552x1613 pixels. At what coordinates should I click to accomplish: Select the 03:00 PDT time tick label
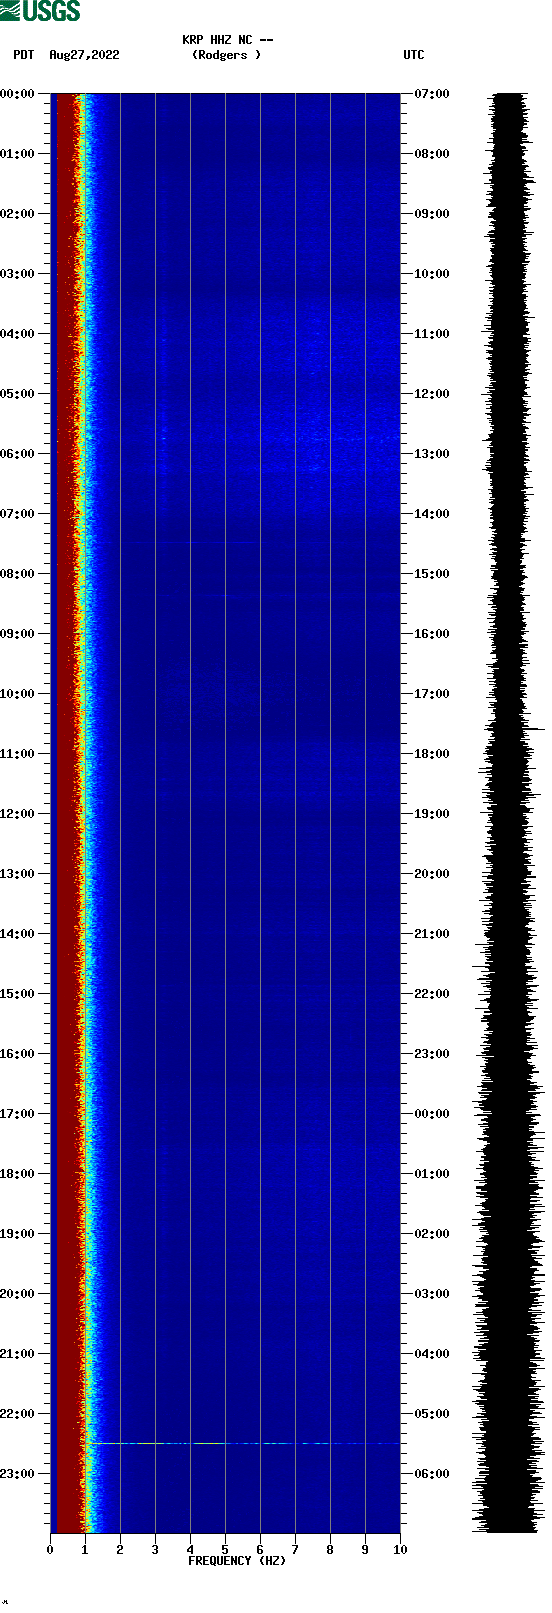17,274
